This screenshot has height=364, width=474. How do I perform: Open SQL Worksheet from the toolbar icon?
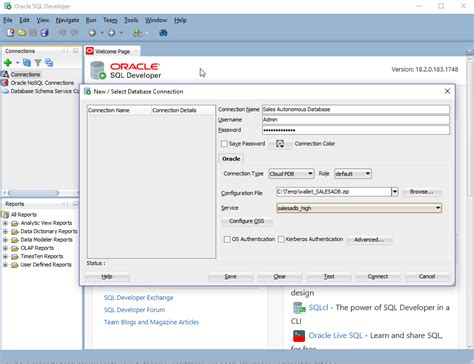pos(137,33)
